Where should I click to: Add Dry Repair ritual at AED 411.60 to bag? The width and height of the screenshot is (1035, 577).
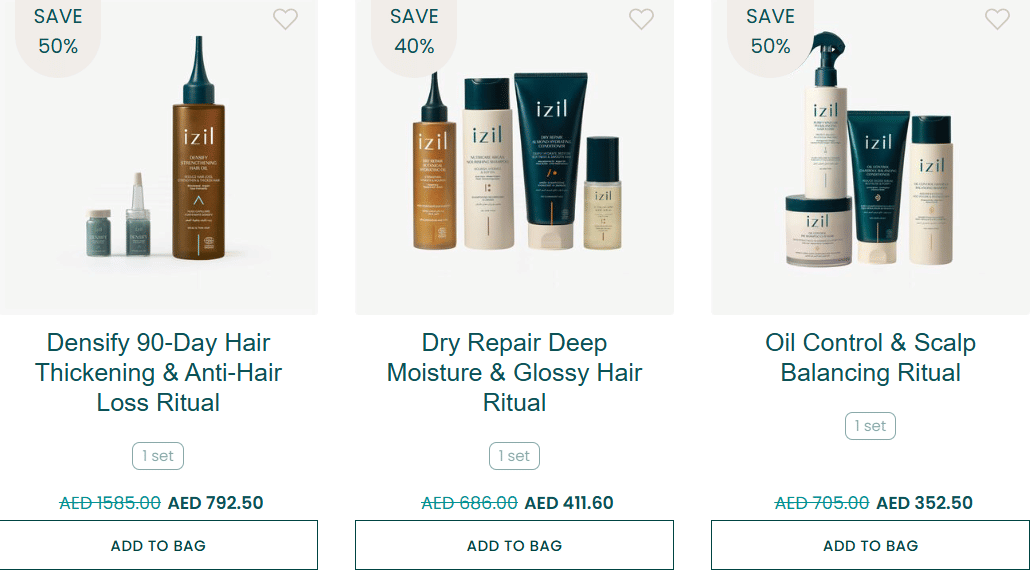[514, 545]
